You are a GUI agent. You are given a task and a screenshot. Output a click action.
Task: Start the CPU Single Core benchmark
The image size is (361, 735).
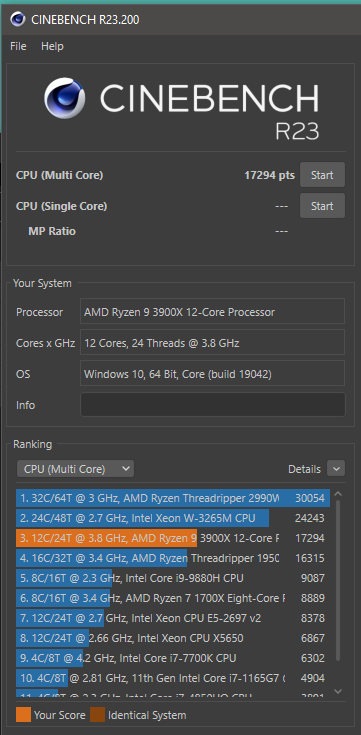[x=322, y=206]
